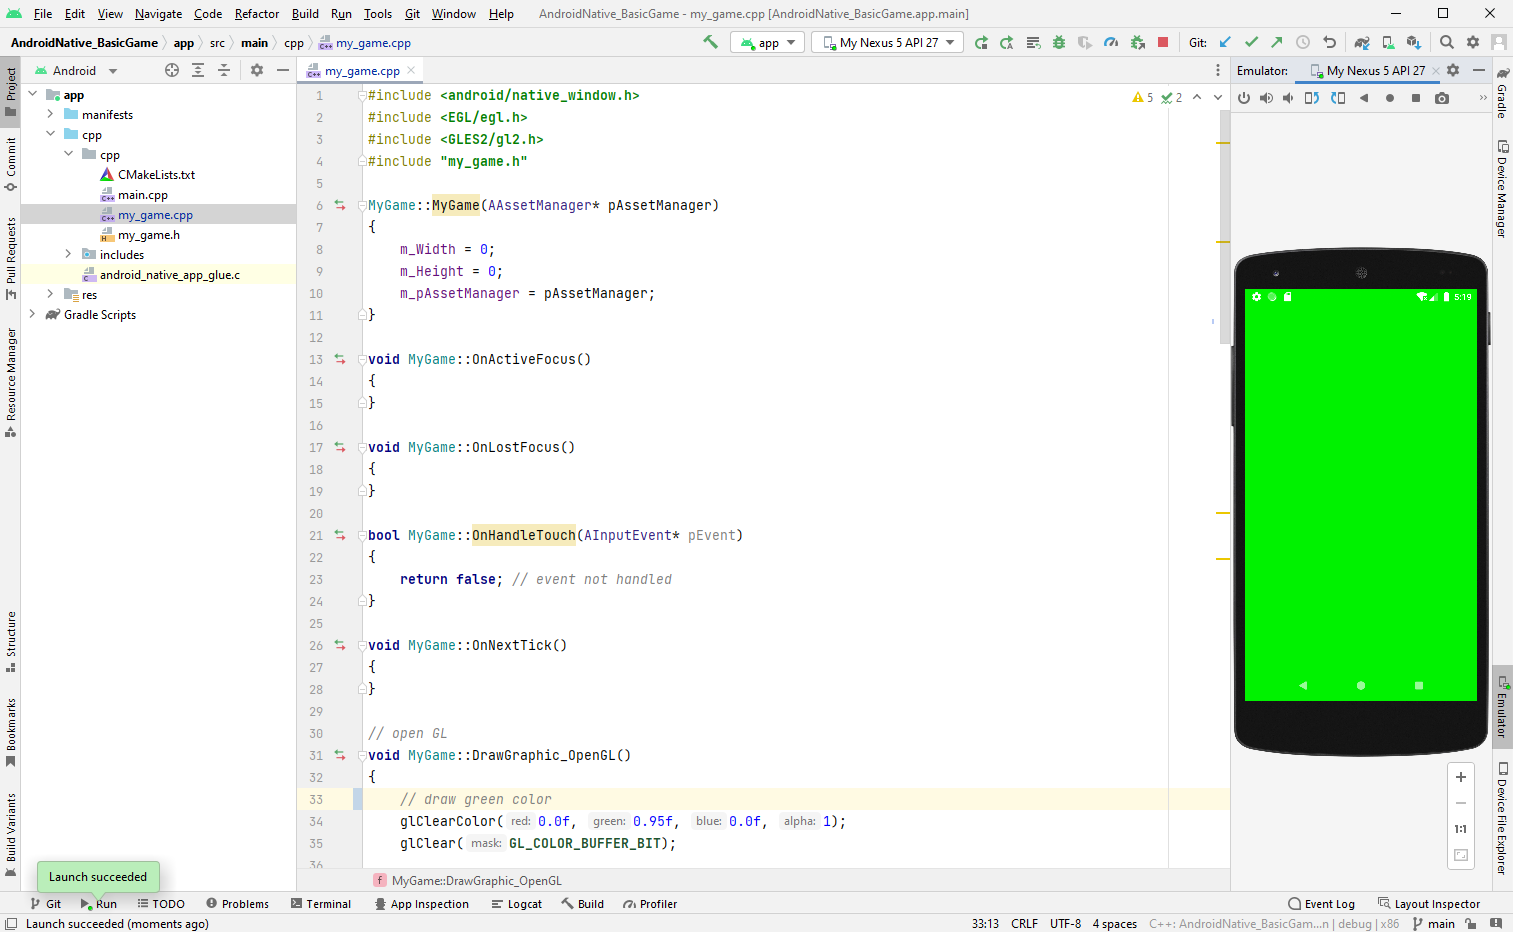Expand the includes folder
Viewport: 1513px width, 932px height.
coord(68,254)
